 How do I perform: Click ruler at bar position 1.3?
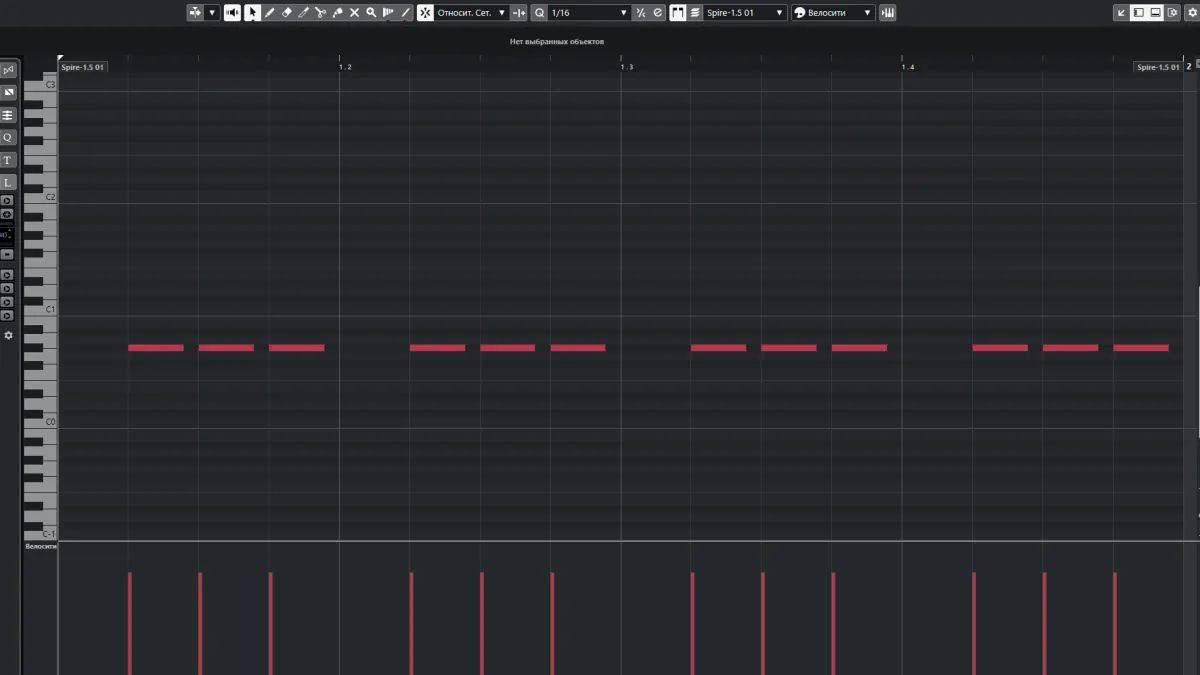[626, 67]
